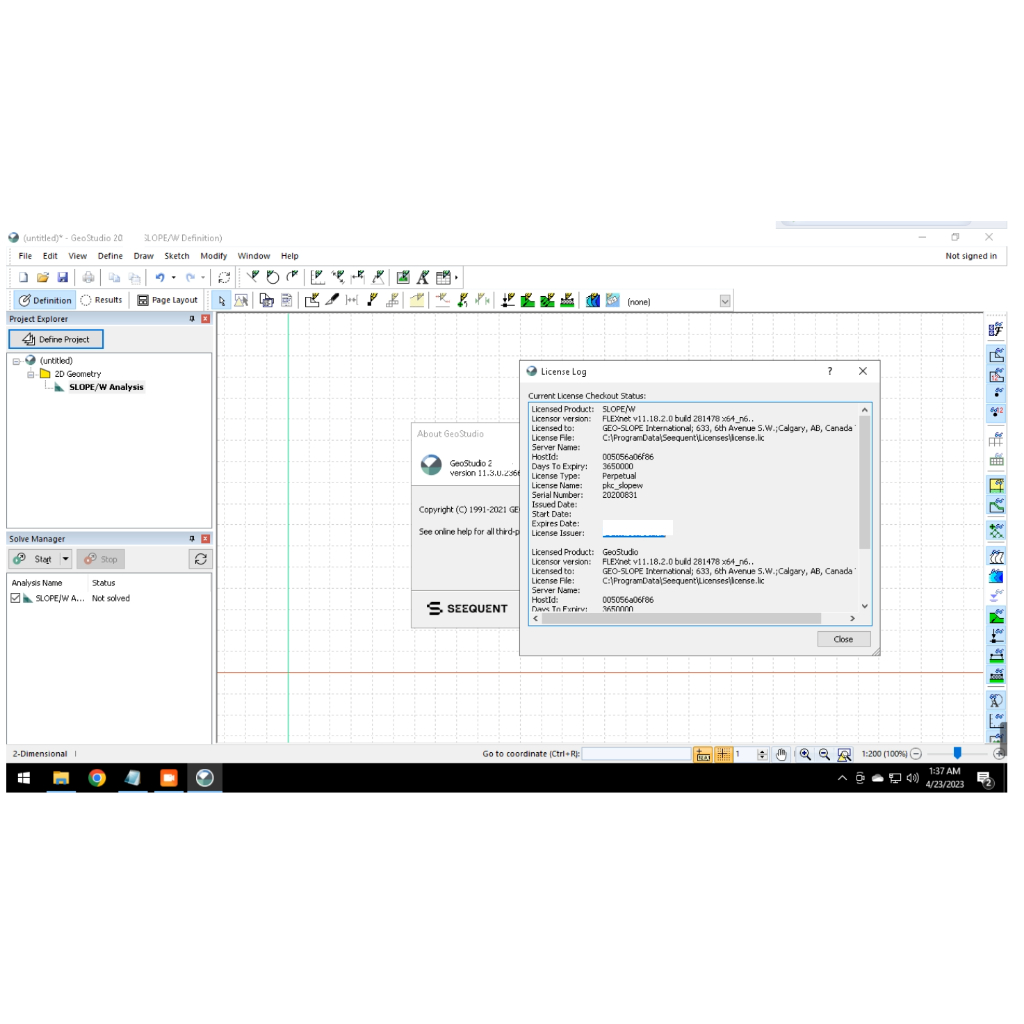The image size is (1024, 1024).
Task: Click the GeoStudio icon in Windows taskbar
Action: tap(204, 778)
